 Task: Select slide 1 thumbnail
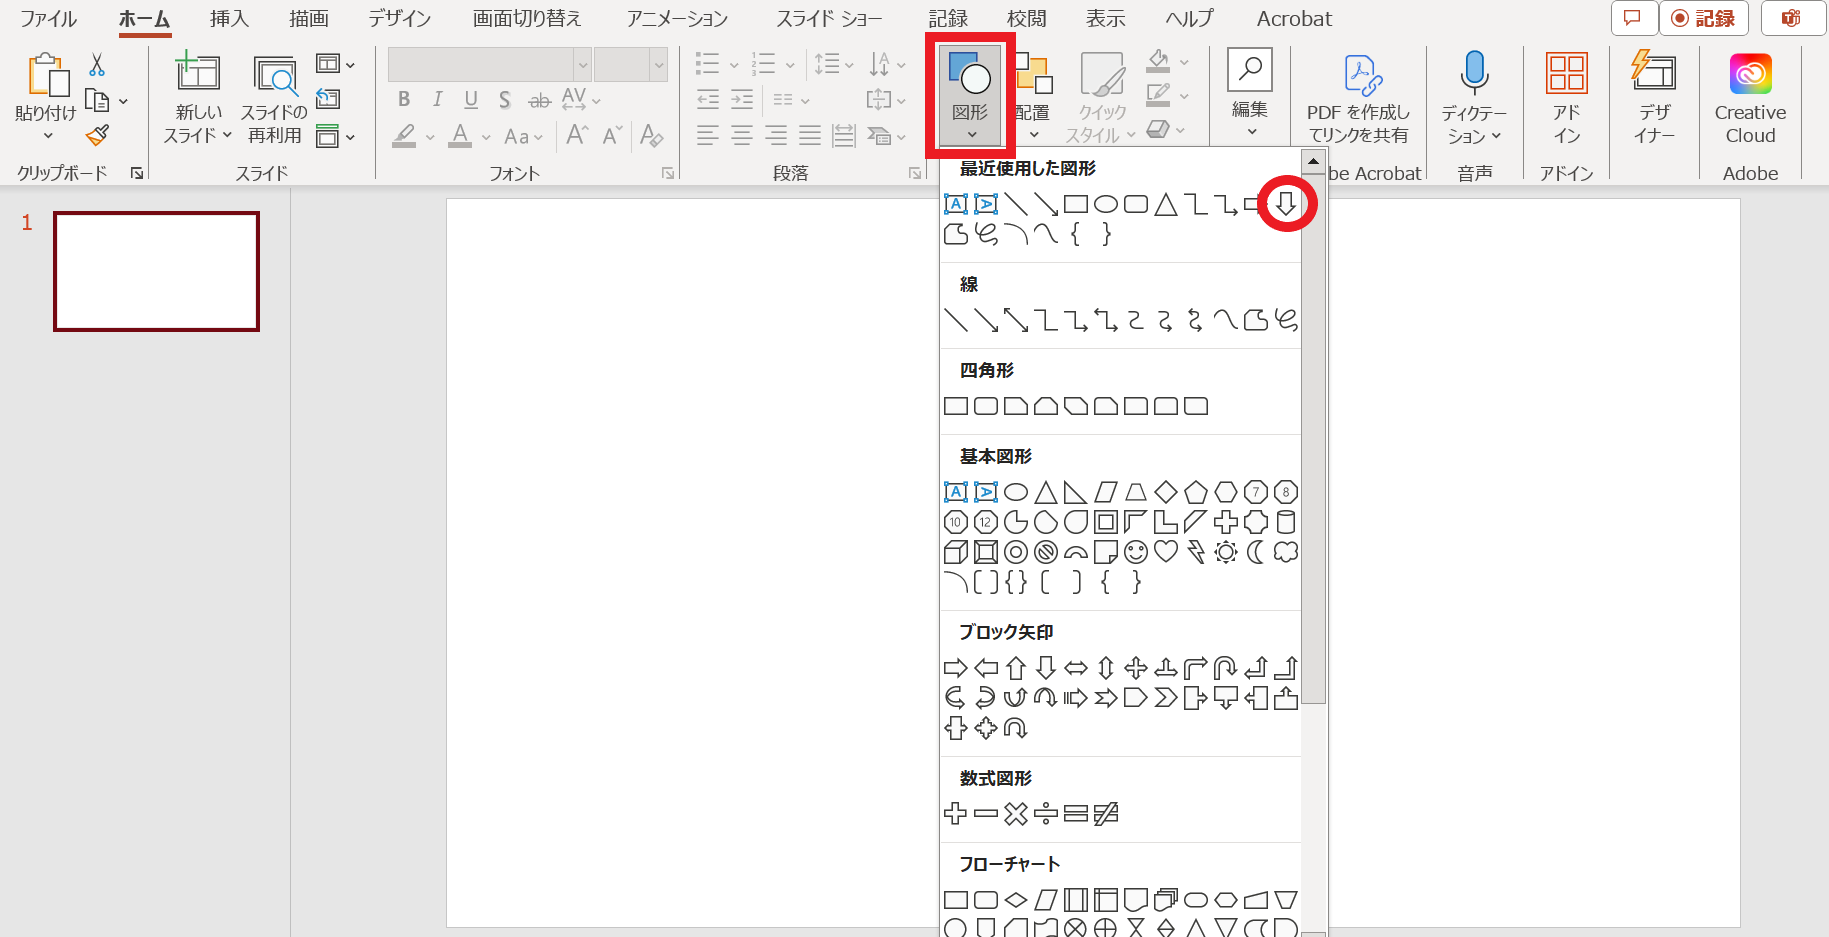click(x=156, y=271)
